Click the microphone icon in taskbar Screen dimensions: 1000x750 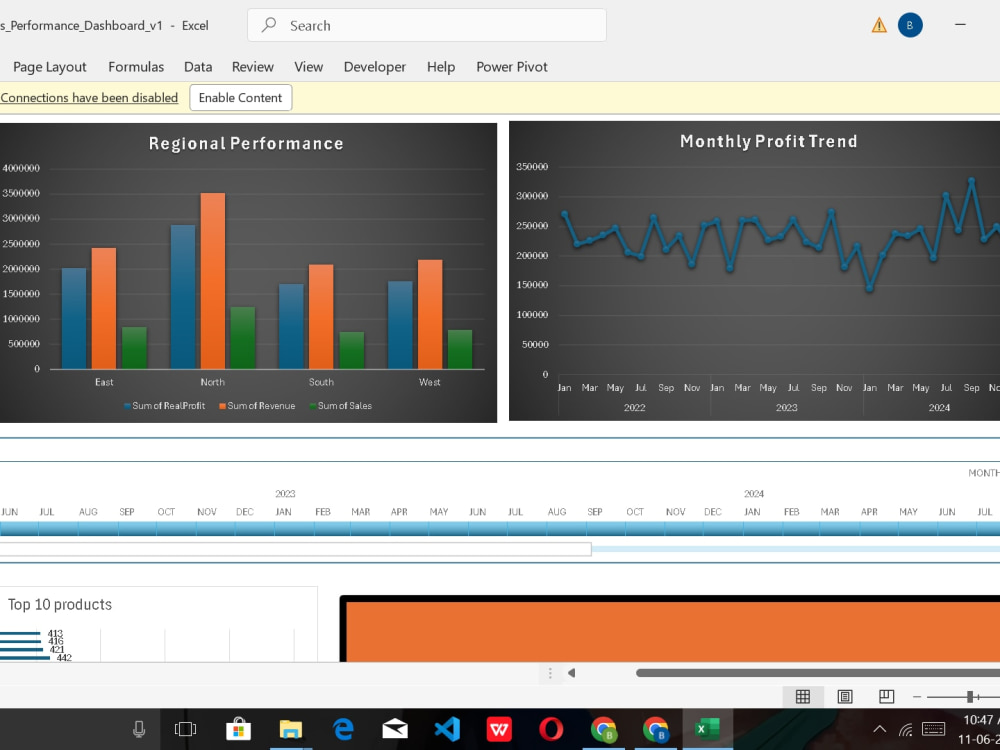[138, 728]
